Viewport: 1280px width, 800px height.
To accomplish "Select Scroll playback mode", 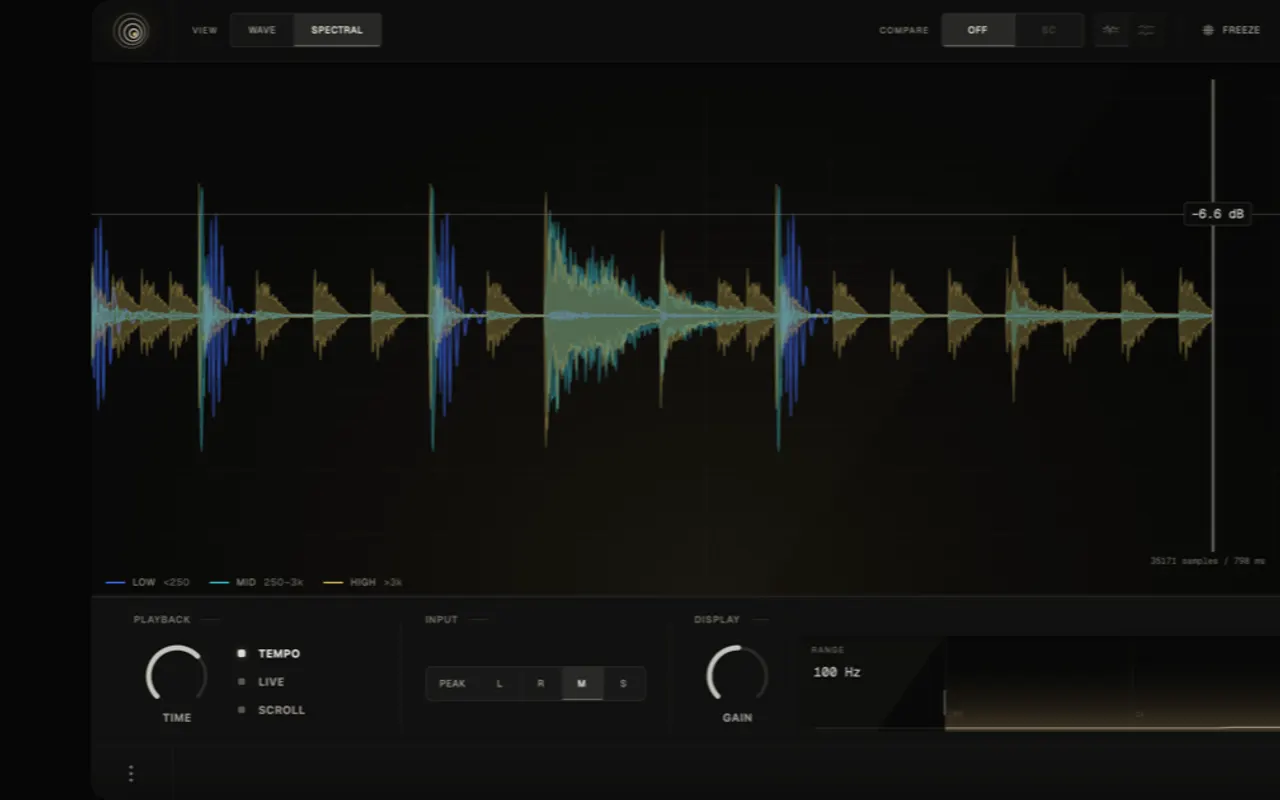I will tap(271, 710).
